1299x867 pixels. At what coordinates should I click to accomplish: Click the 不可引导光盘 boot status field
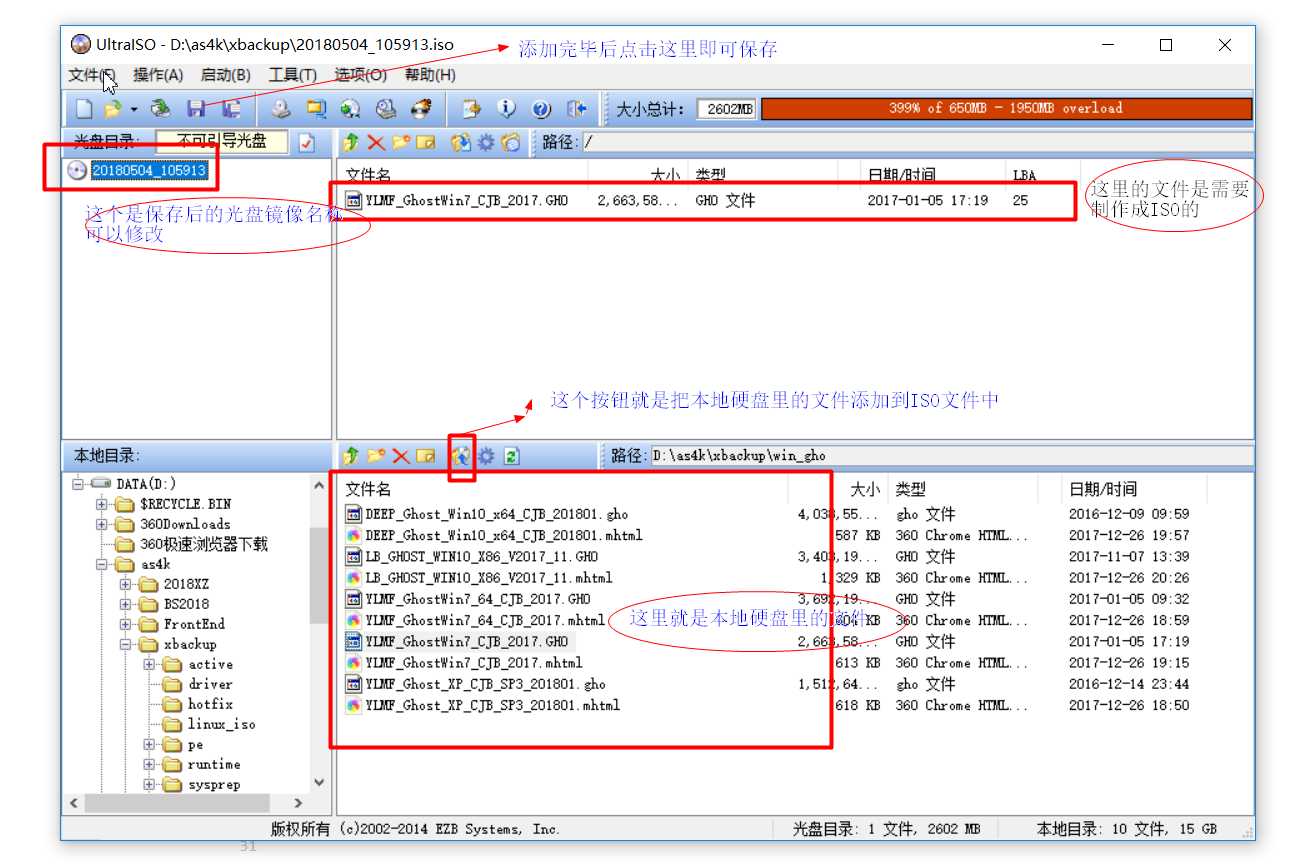coord(222,142)
